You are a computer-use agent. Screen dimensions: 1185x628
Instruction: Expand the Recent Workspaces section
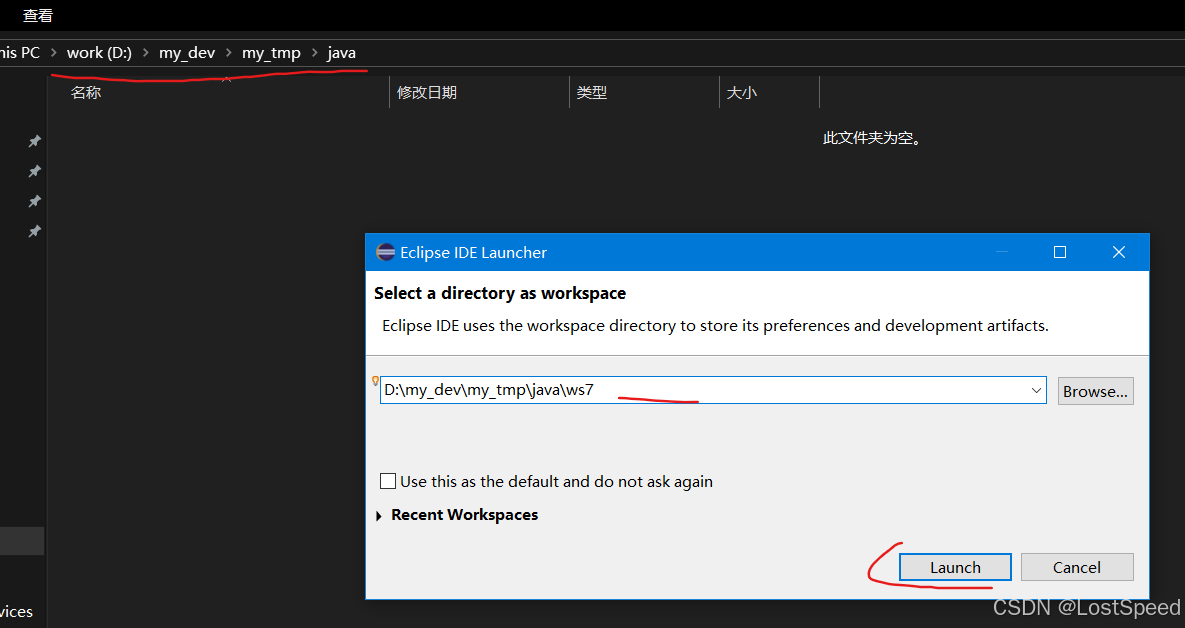click(x=379, y=516)
